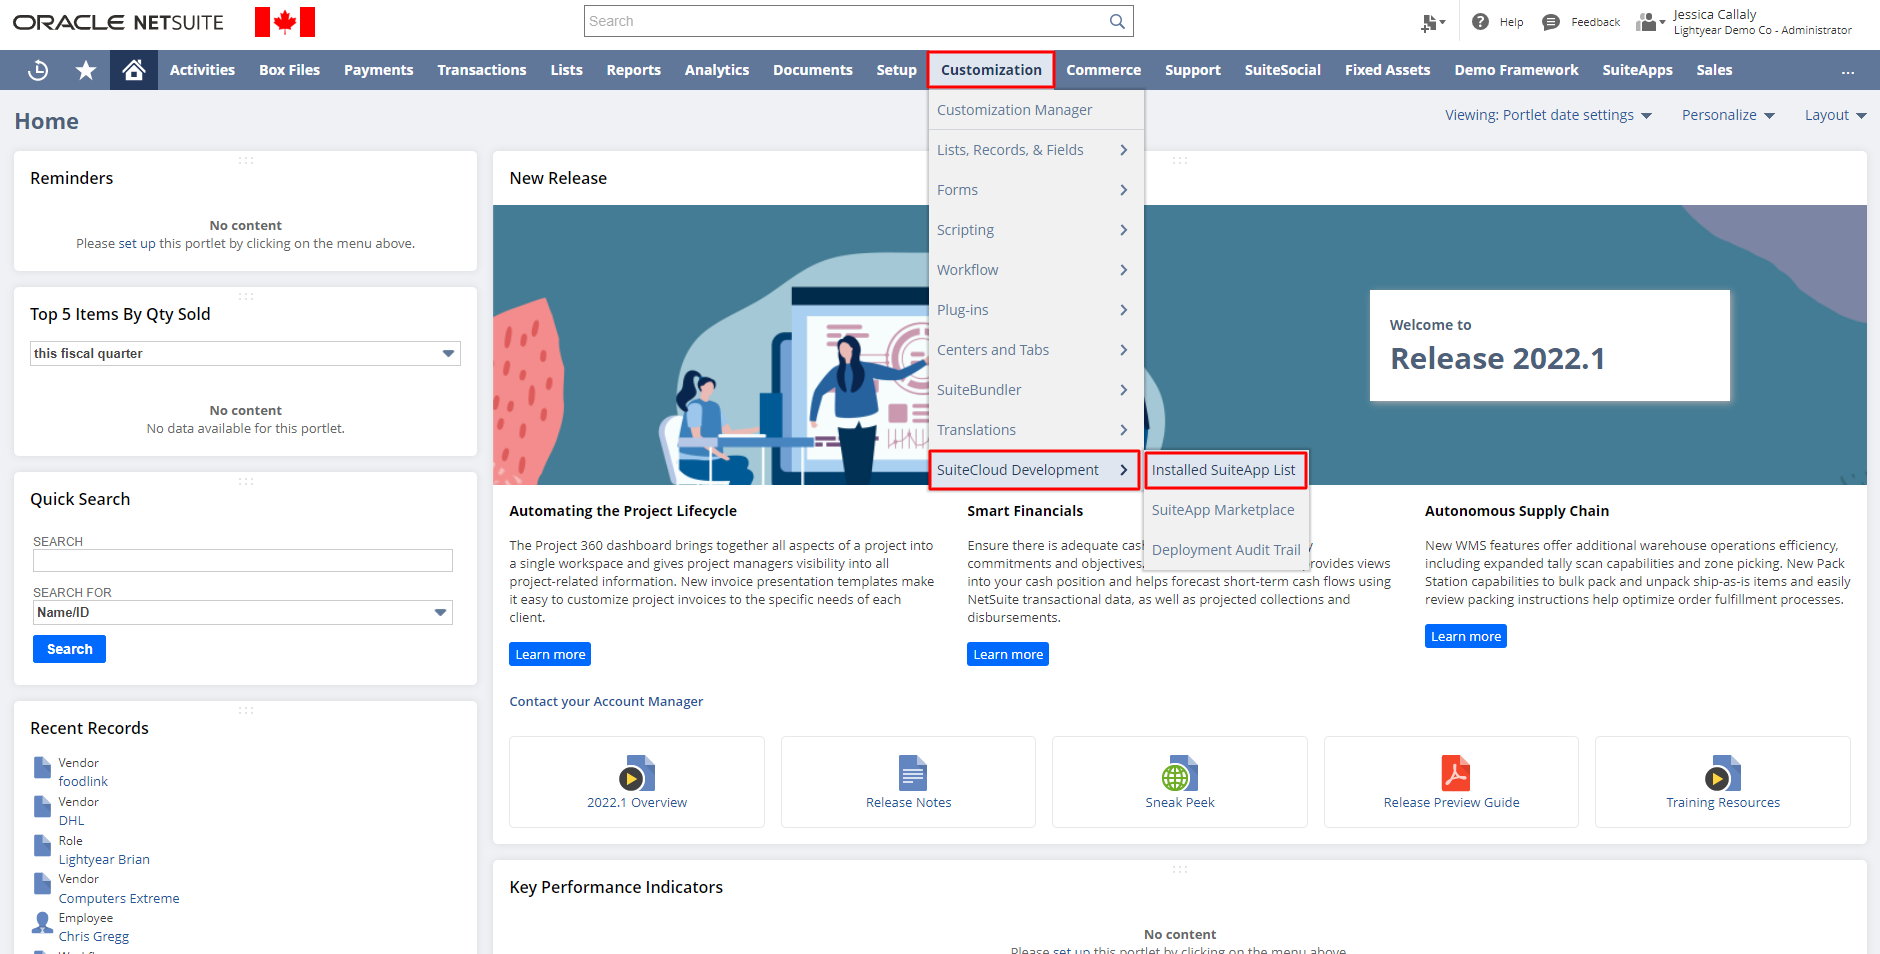The image size is (1880, 954).
Task: Click the DHL vendor record icon
Action: (x=42, y=806)
